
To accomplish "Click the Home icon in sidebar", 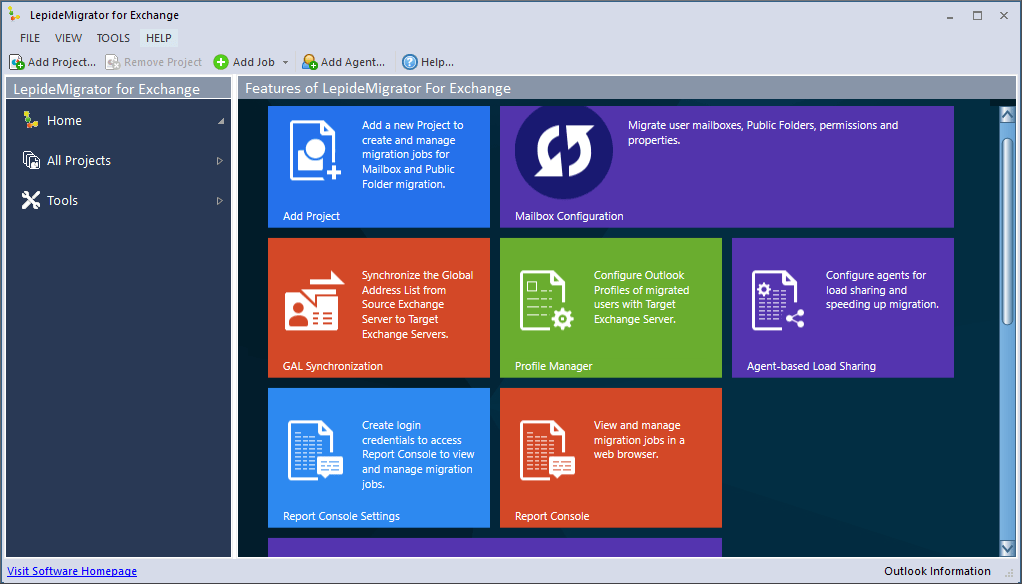I will [31, 120].
